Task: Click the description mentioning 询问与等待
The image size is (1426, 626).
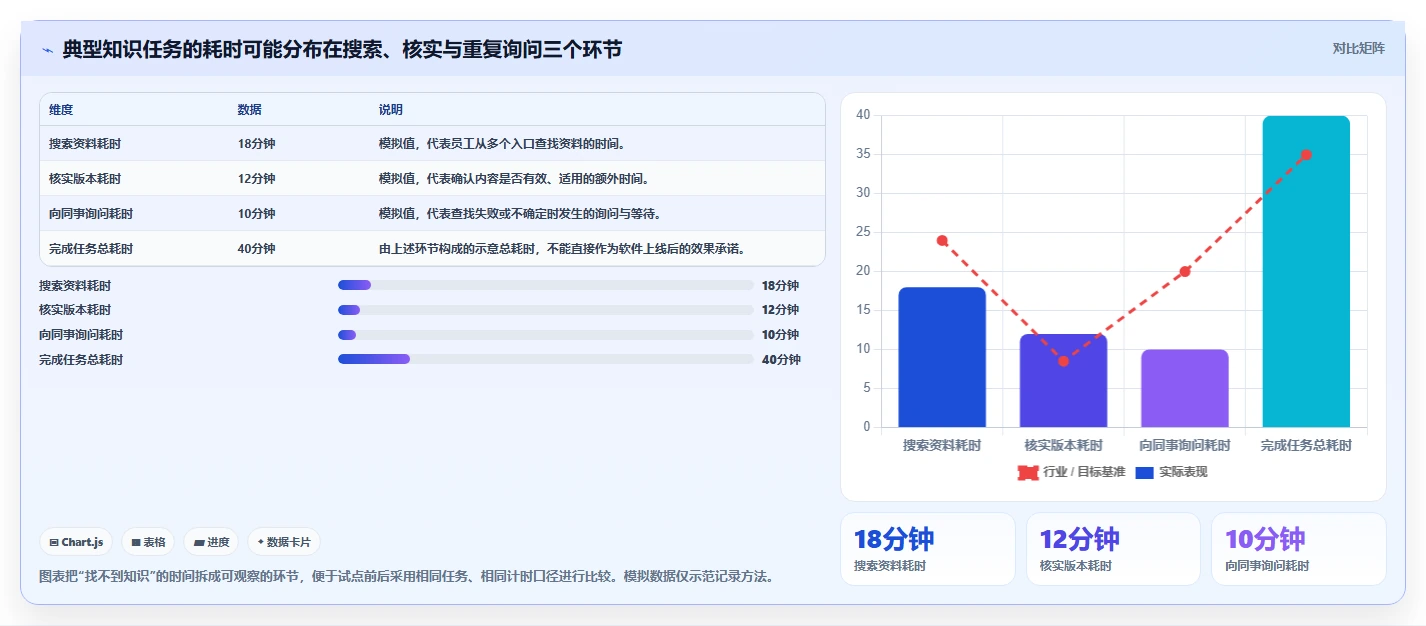Action: (520, 214)
